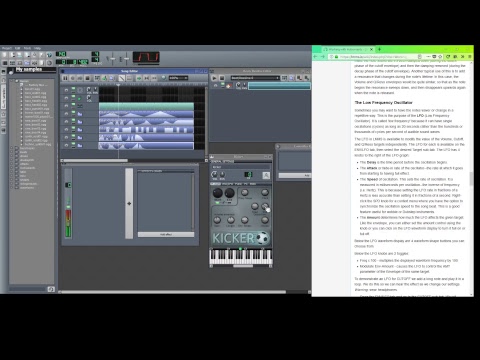Show the Piano Roll via toolbar icon

pyautogui.click(x=19, y=63)
